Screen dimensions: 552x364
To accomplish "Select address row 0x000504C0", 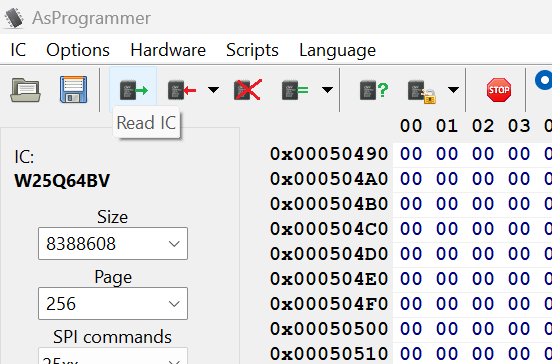I will click(x=329, y=229).
